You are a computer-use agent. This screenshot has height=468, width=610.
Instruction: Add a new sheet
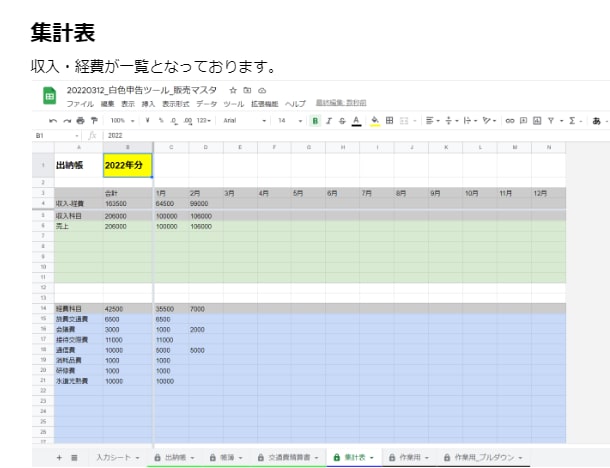(x=59, y=457)
